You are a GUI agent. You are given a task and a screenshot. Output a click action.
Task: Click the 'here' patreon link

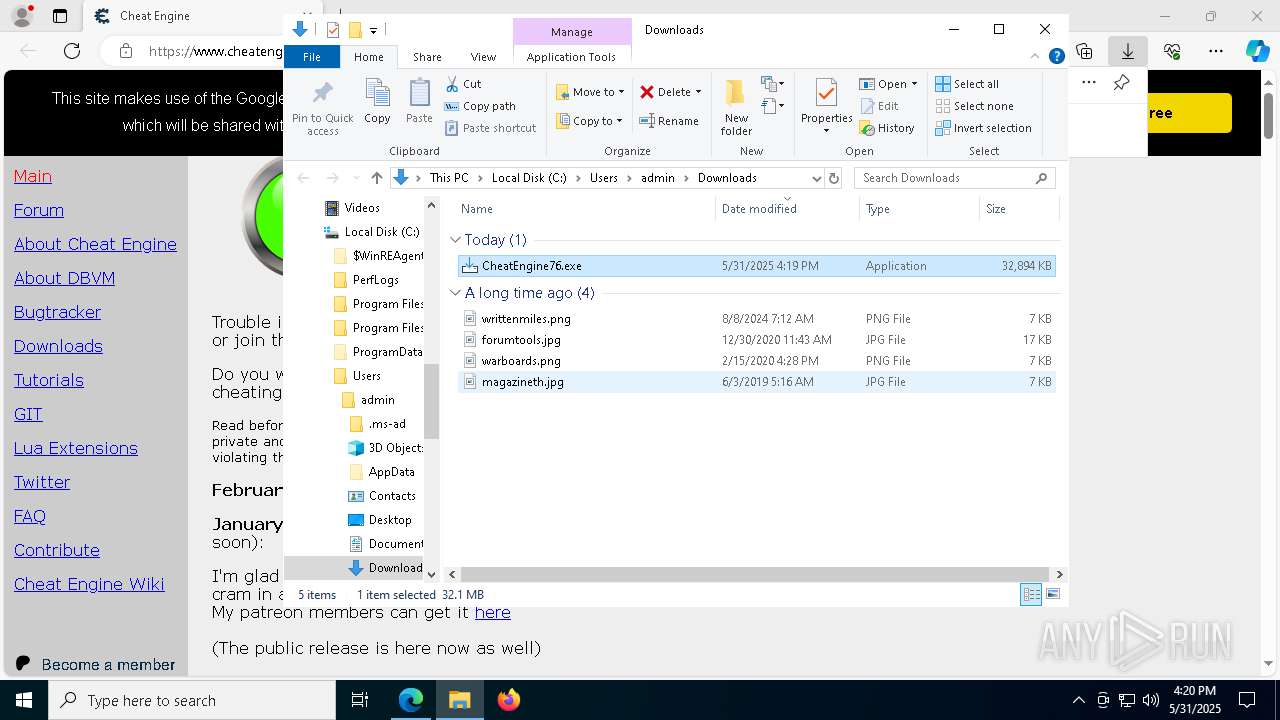492,612
